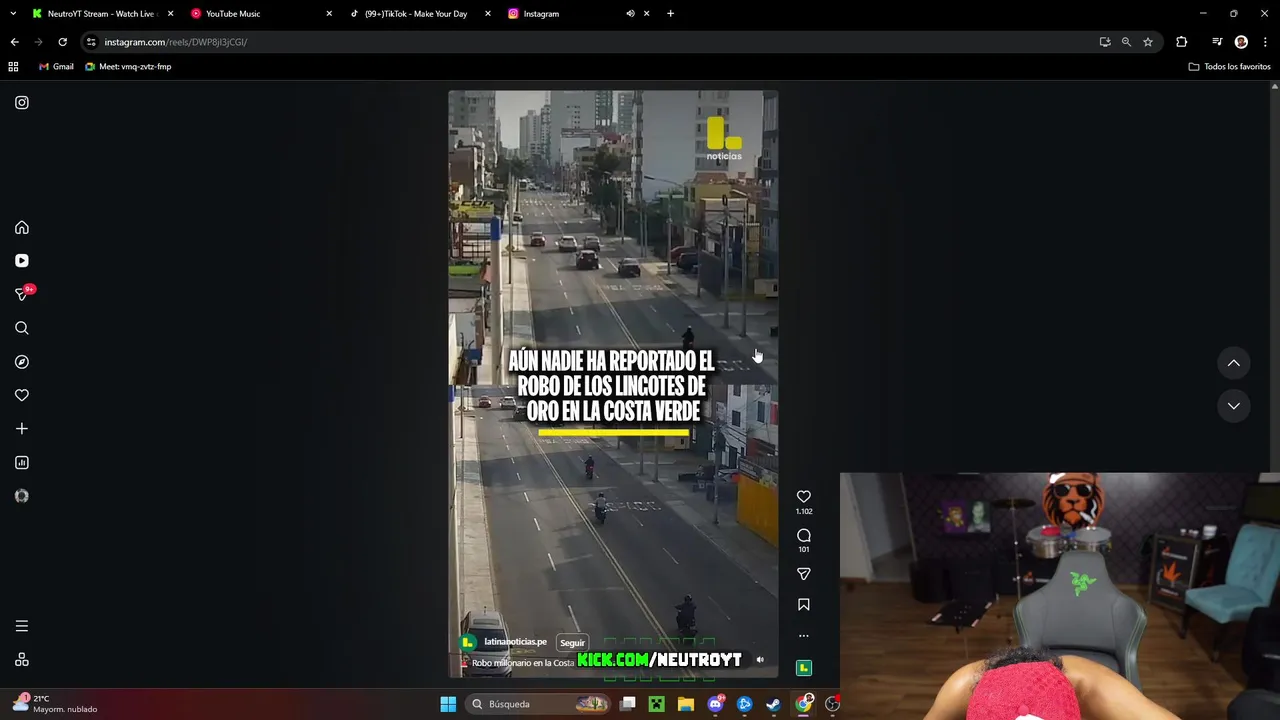Viewport: 1280px width, 720px height.
Task: Open Discord from taskbar
Action: click(715, 704)
